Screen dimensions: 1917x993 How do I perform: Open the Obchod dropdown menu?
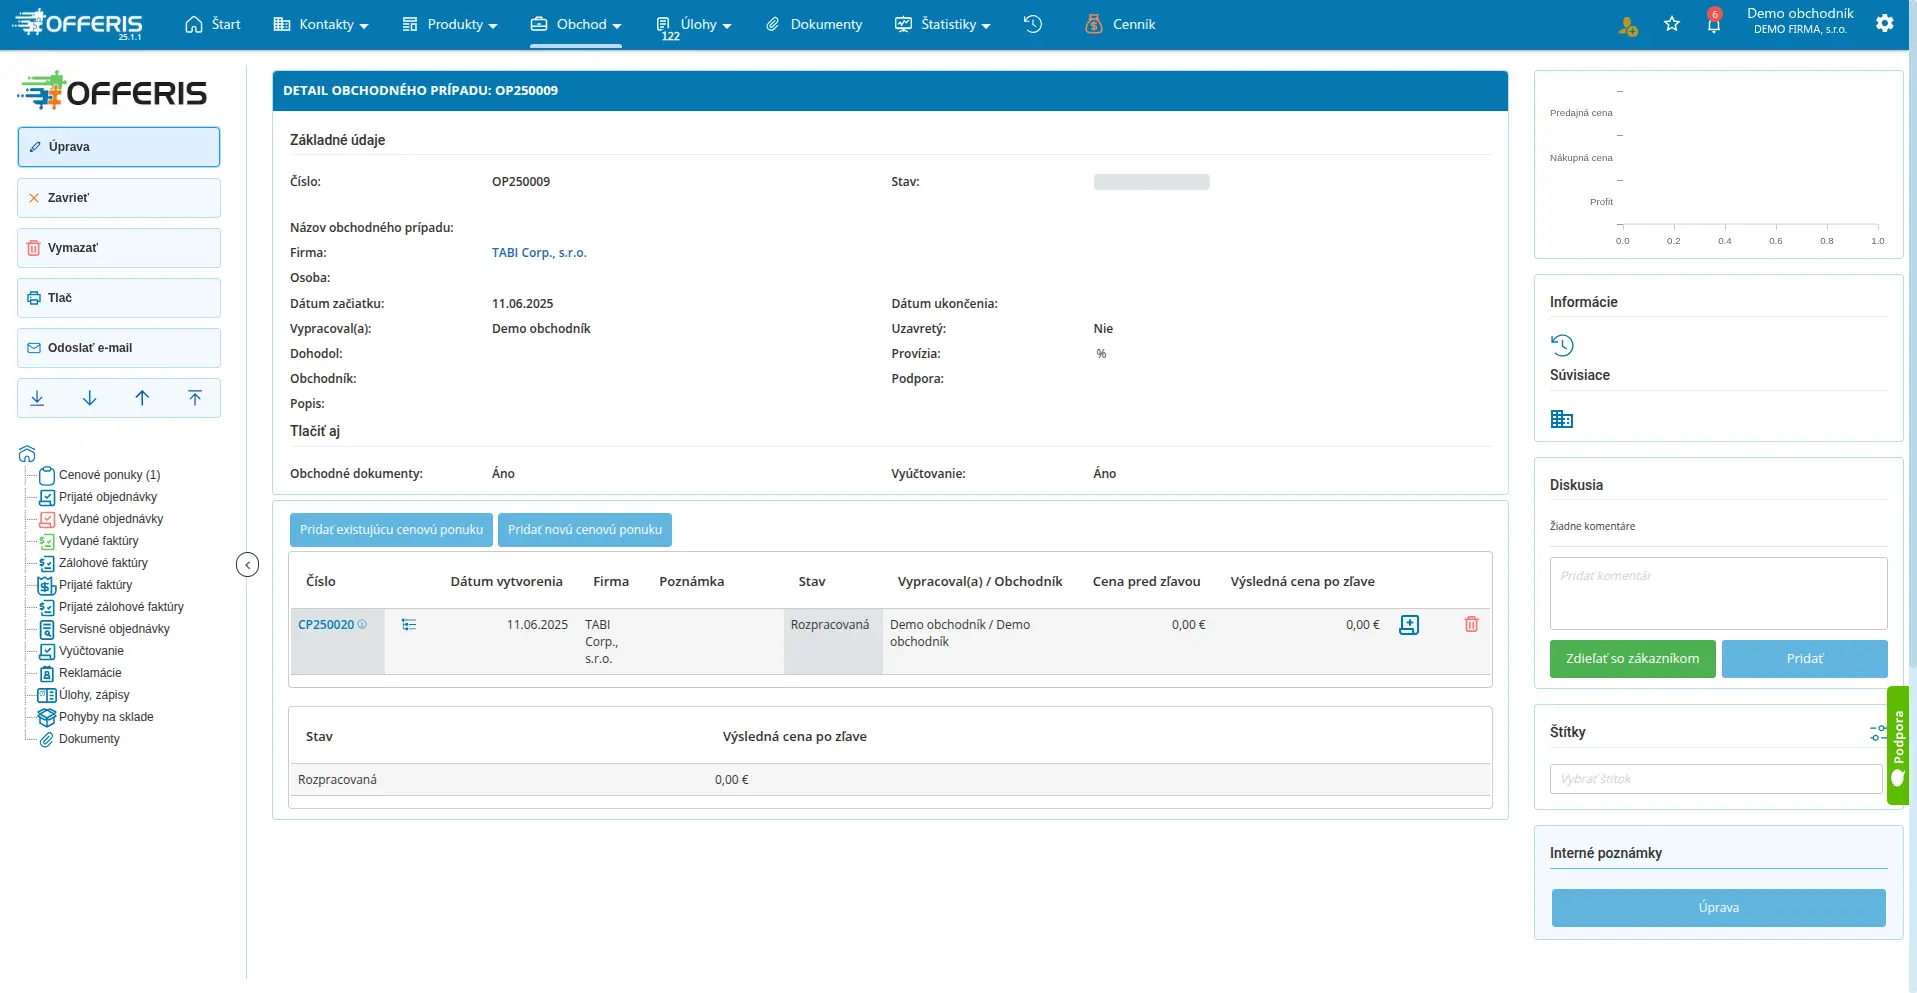click(576, 24)
